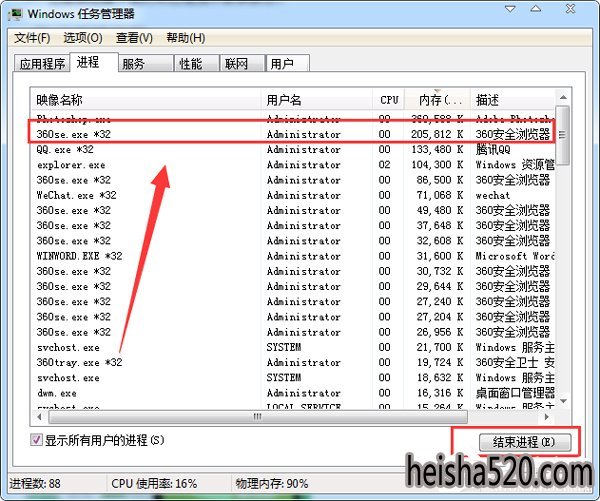
Task: Open the 文件(F) menu
Action: (32, 38)
